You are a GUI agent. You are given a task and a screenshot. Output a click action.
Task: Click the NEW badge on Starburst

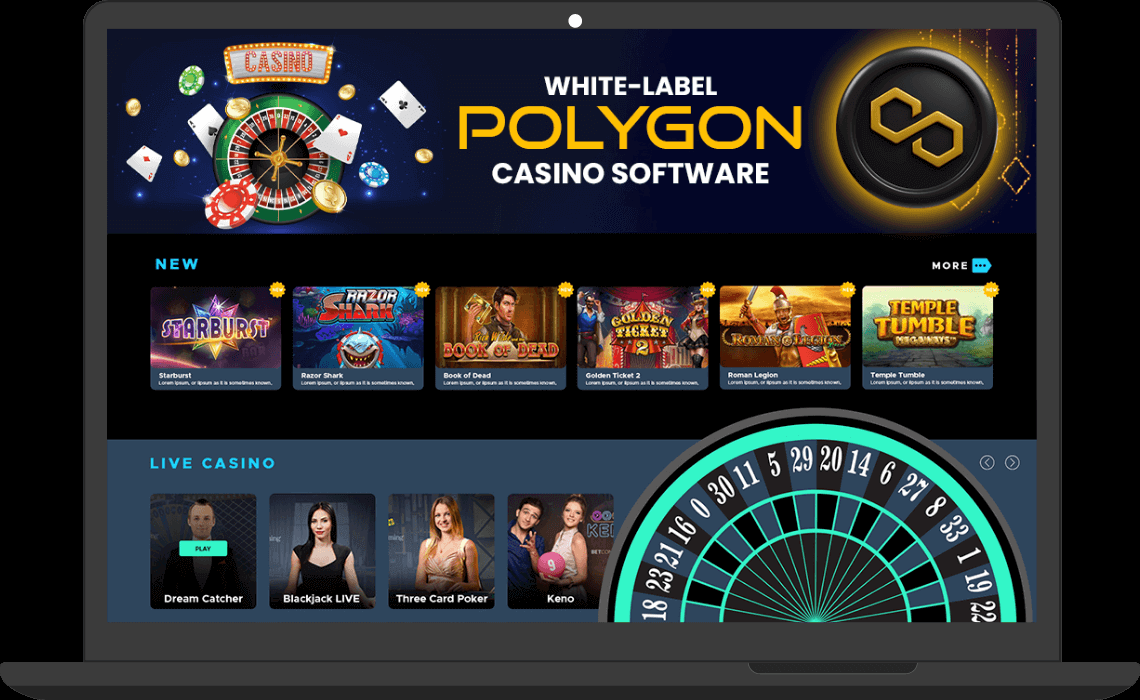(277, 289)
